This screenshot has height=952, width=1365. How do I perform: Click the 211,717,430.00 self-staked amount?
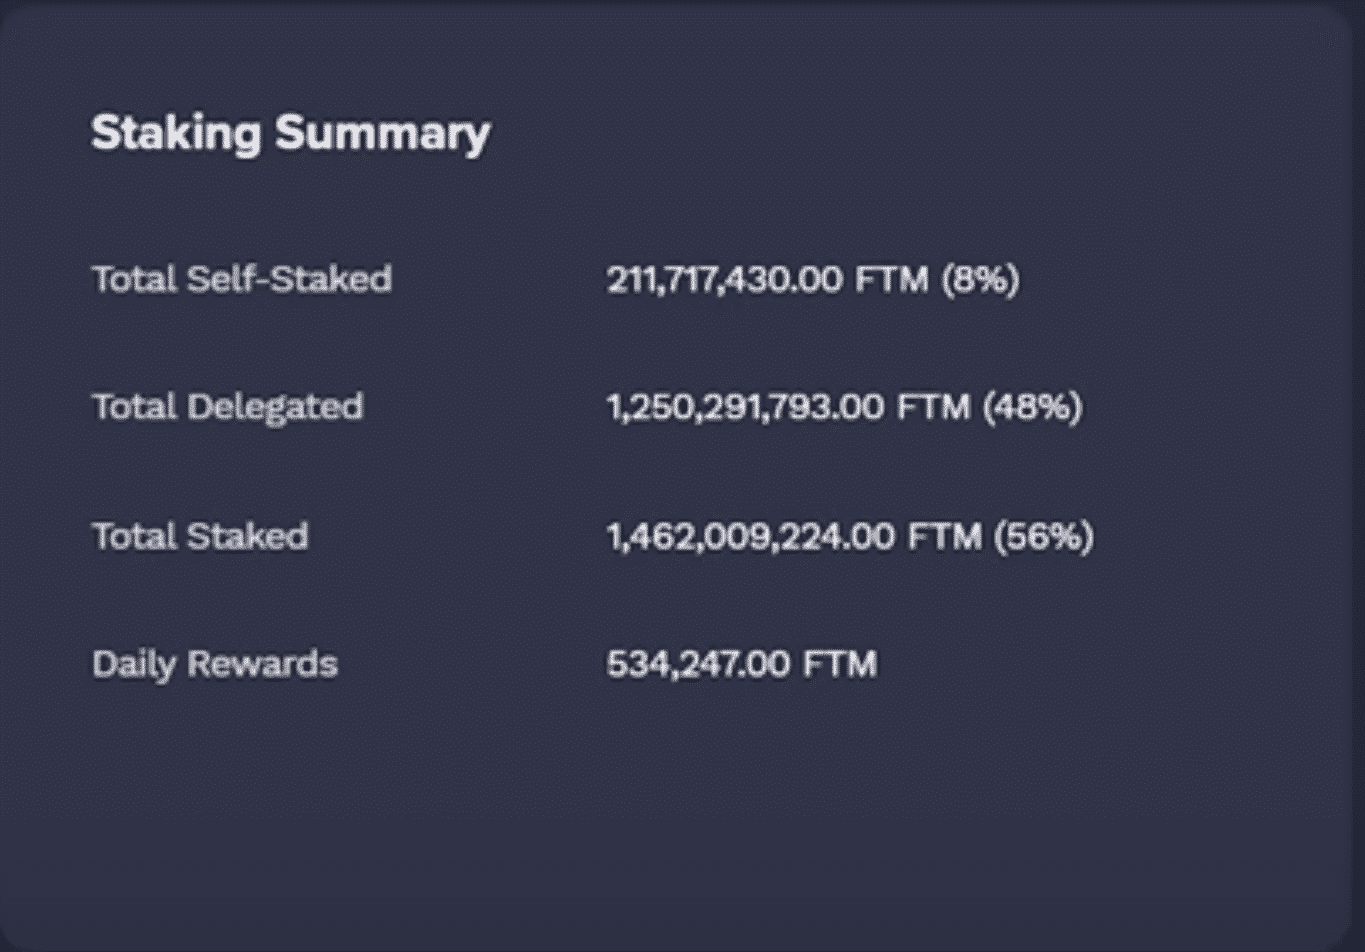[x=724, y=279]
